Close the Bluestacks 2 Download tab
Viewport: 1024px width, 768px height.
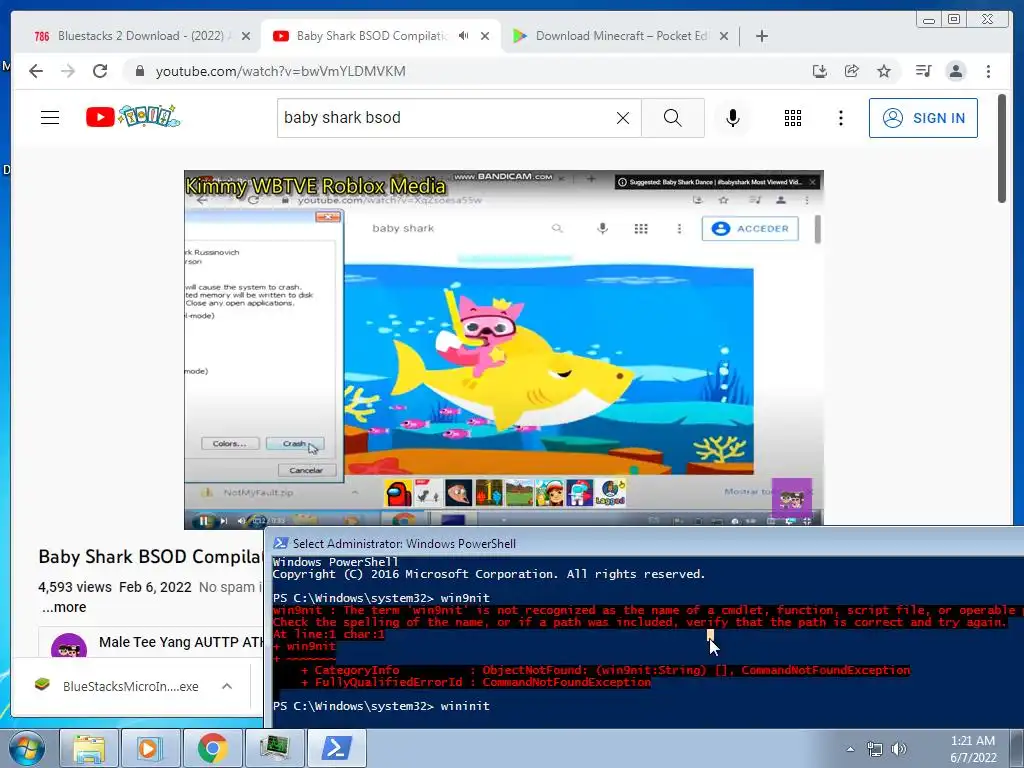[x=246, y=37]
